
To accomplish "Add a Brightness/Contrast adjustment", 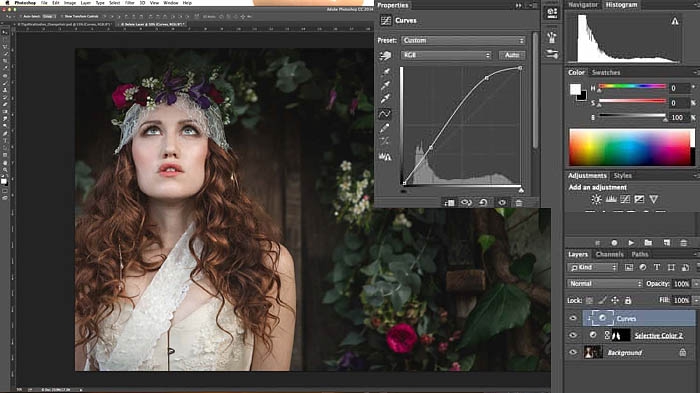I will click(596, 199).
